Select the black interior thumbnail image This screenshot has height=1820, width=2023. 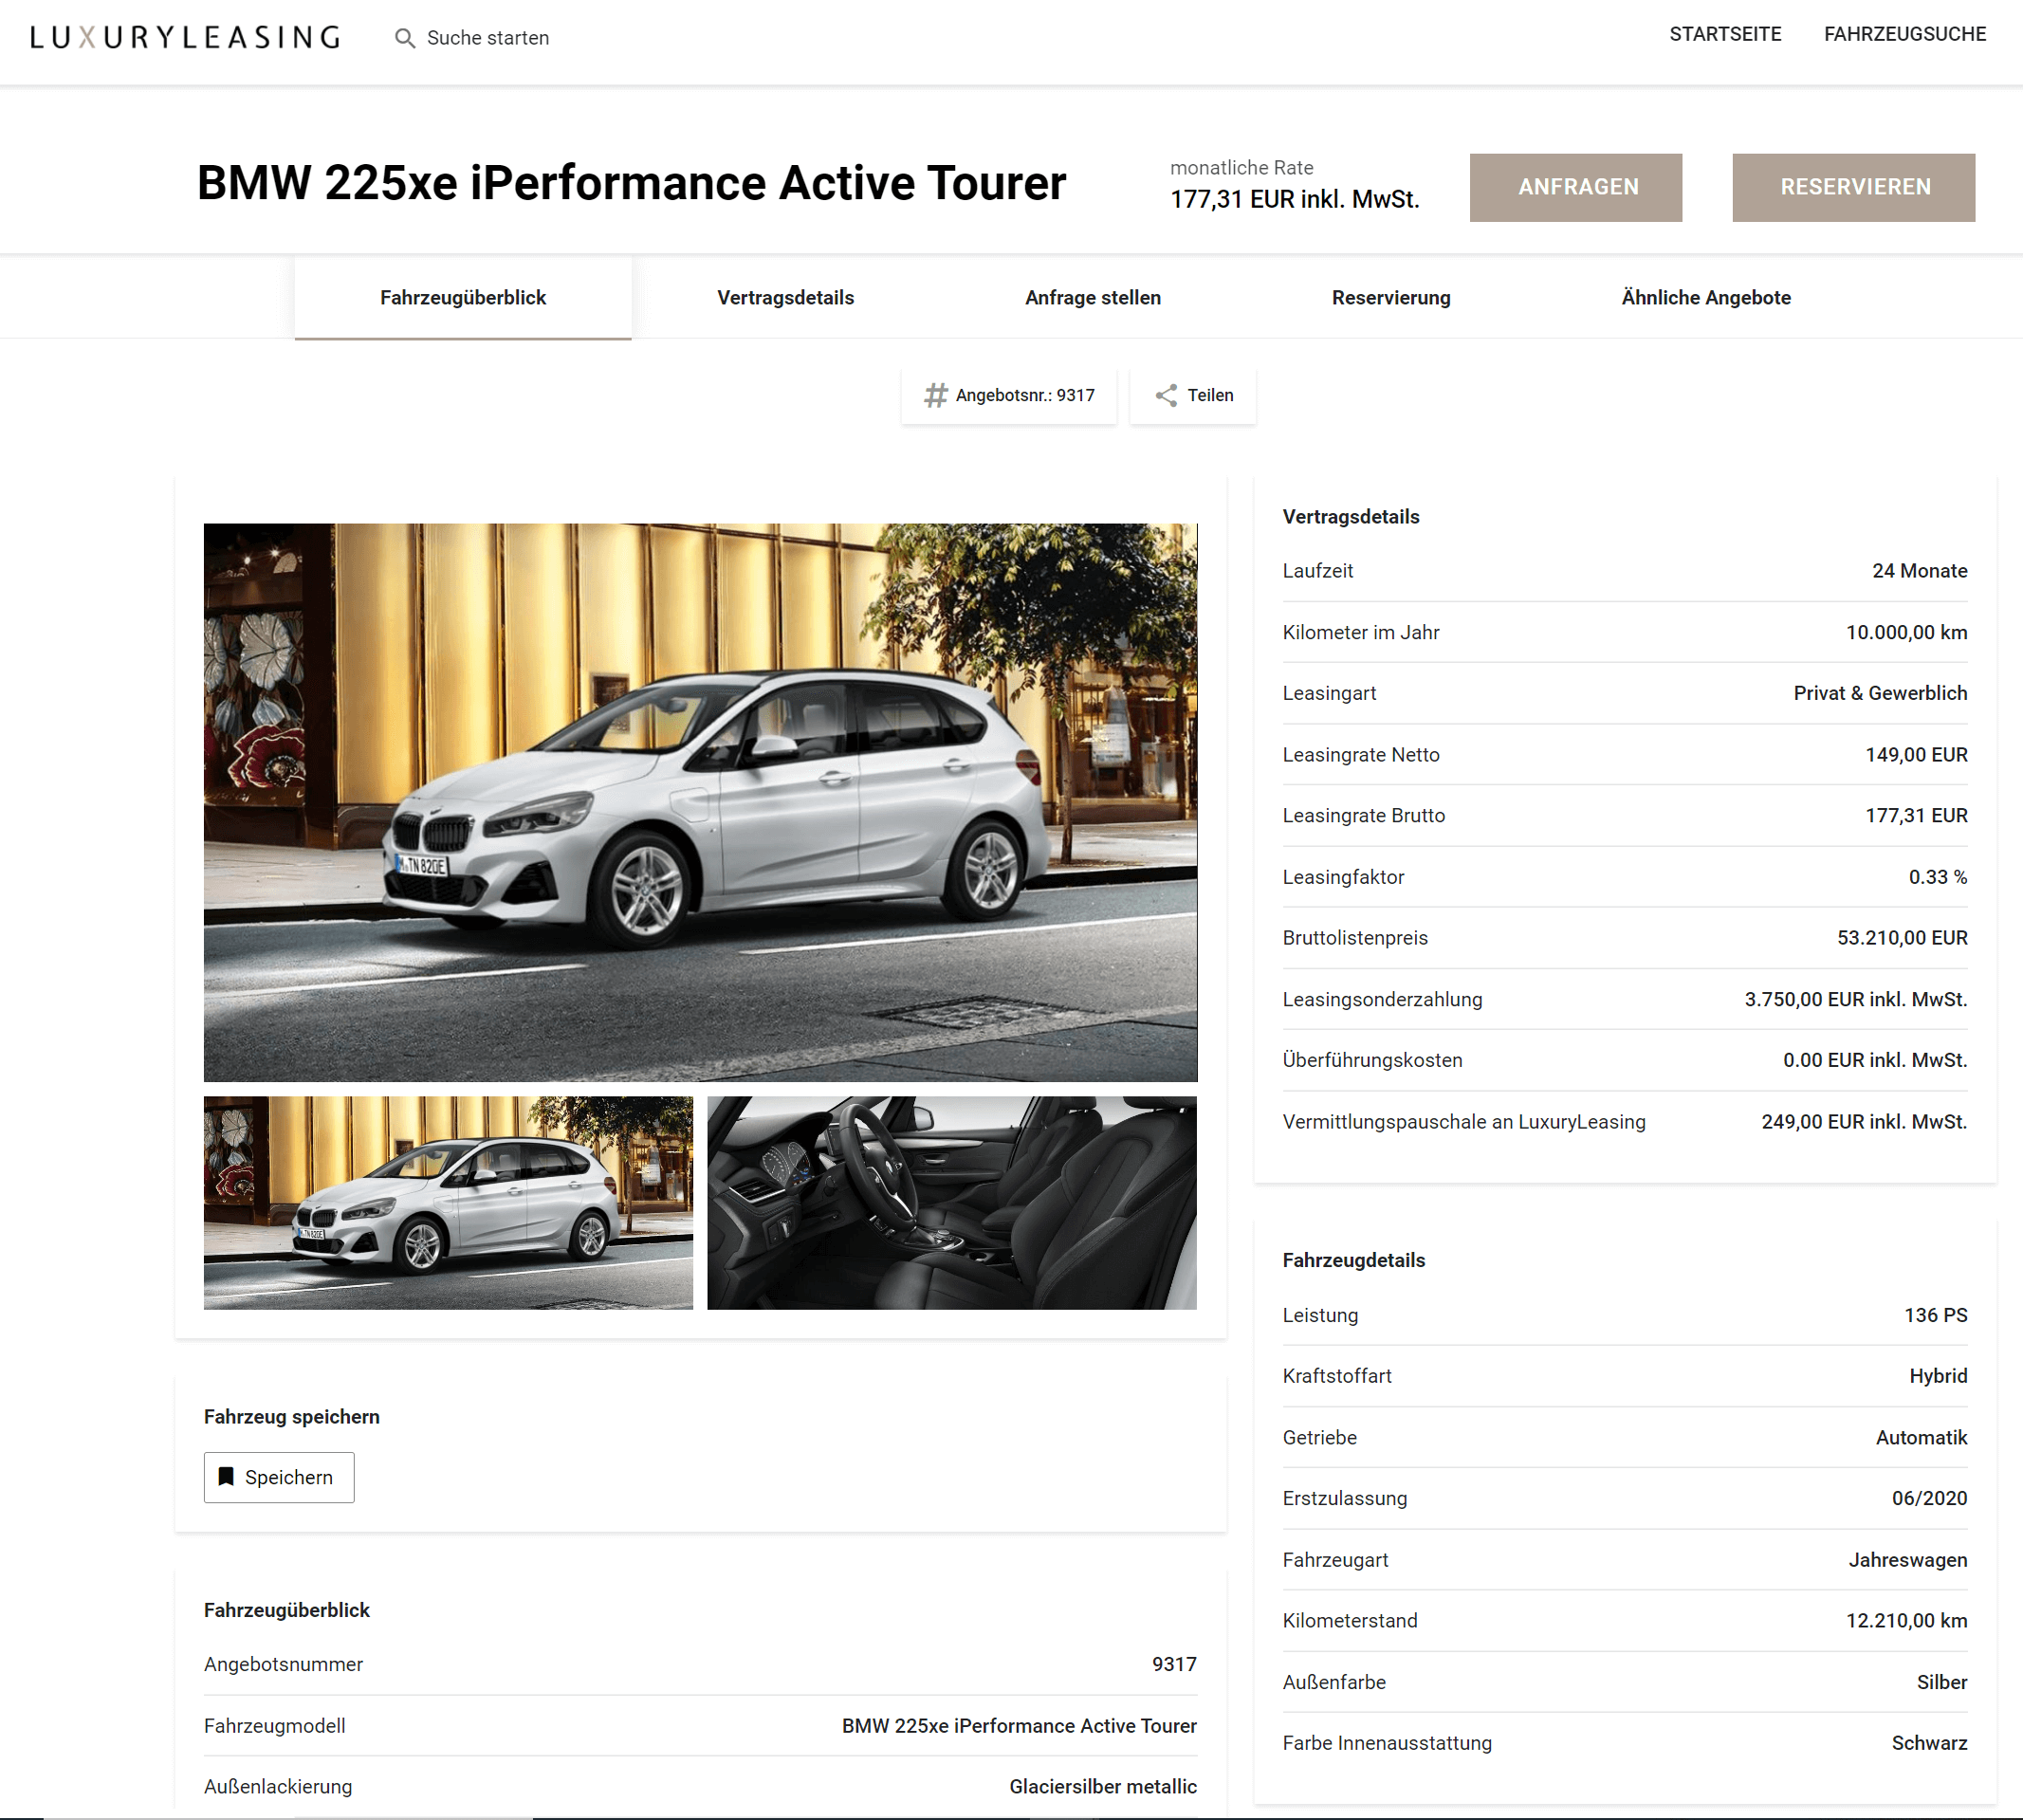[x=951, y=1202]
